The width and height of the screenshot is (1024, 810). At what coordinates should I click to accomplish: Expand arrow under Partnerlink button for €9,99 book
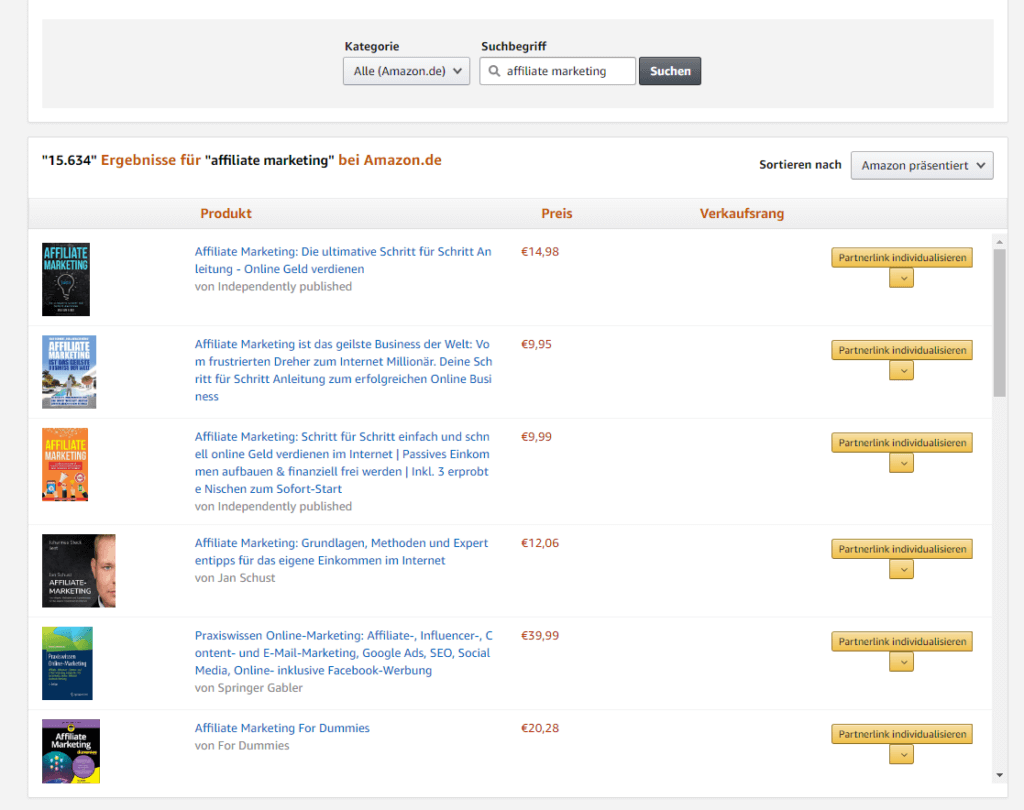coord(902,464)
